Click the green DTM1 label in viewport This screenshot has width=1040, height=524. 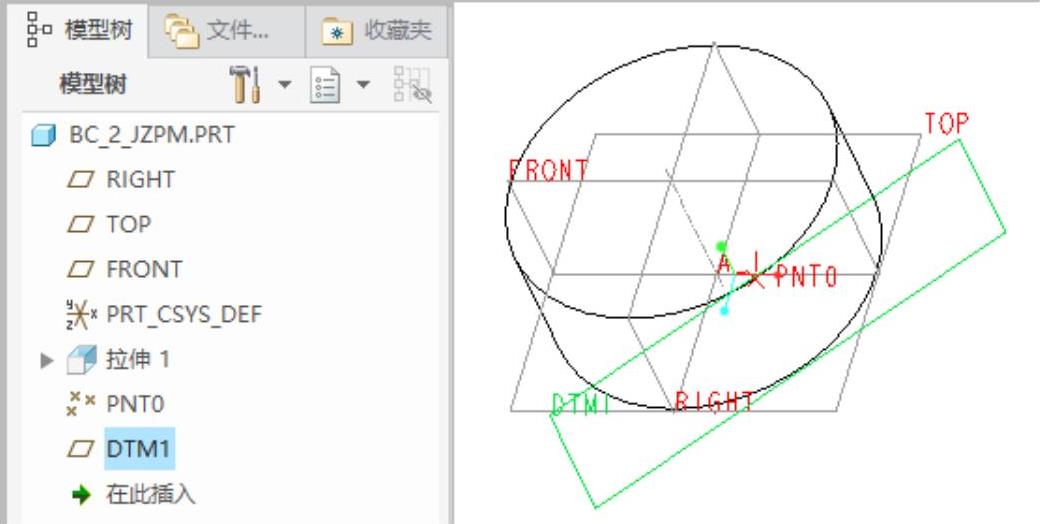coord(581,405)
